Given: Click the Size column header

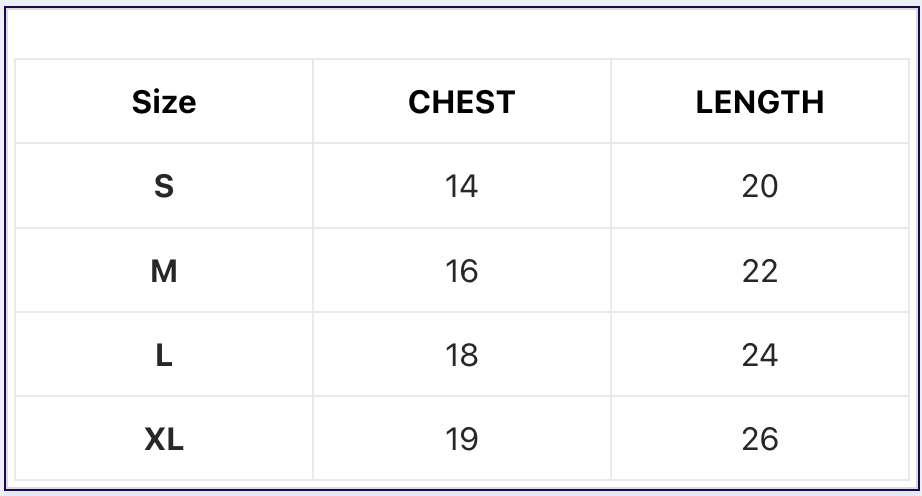Looking at the screenshot, I should (x=164, y=101).
